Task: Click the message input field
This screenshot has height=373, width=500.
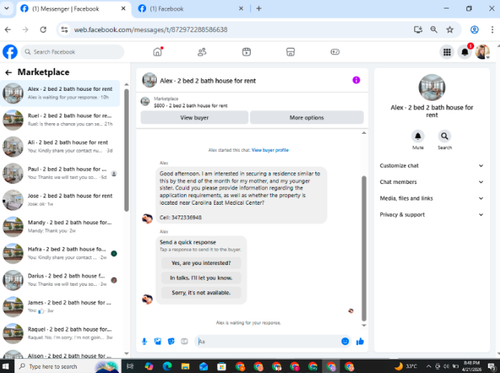Action: [x=267, y=341]
